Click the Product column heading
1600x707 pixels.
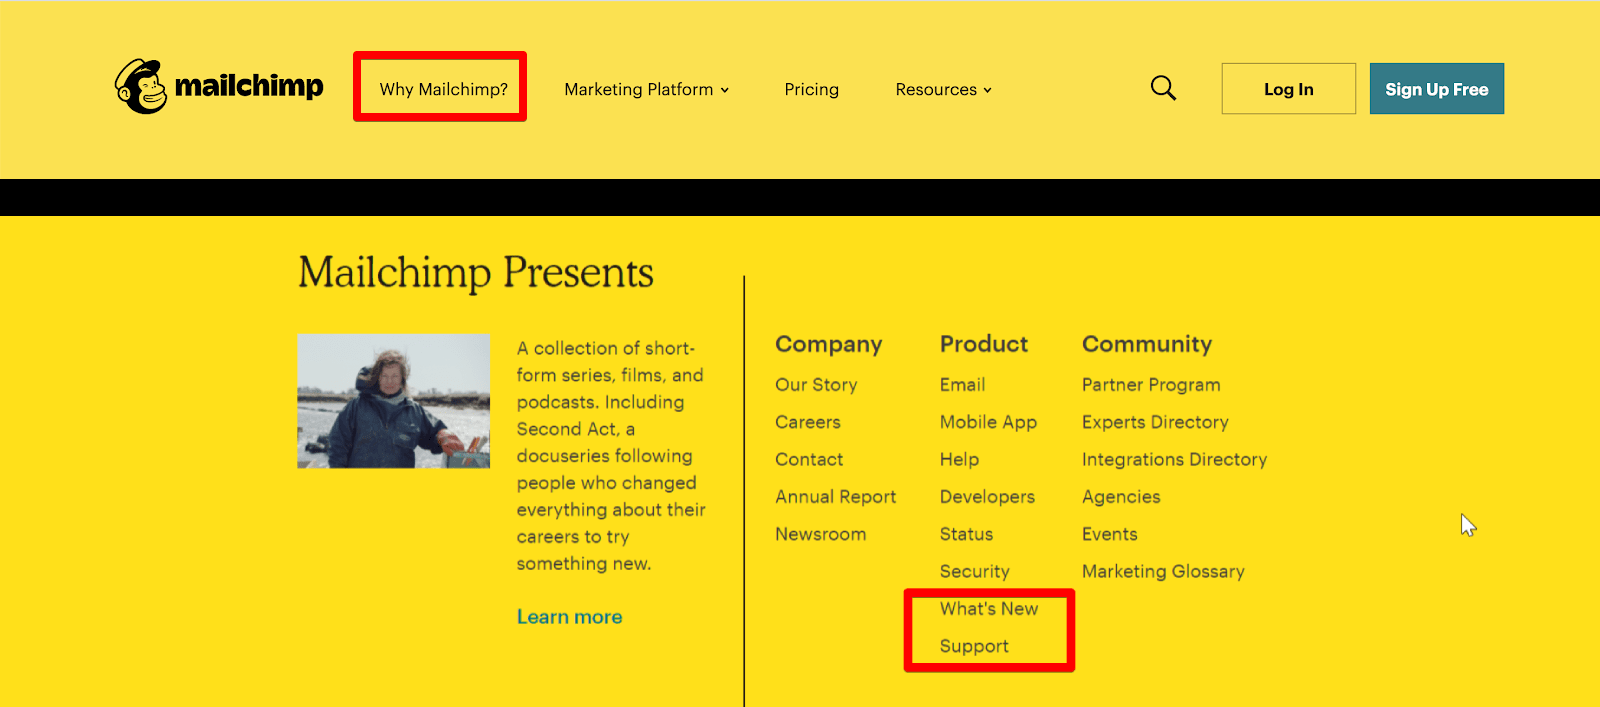[x=984, y=344]
